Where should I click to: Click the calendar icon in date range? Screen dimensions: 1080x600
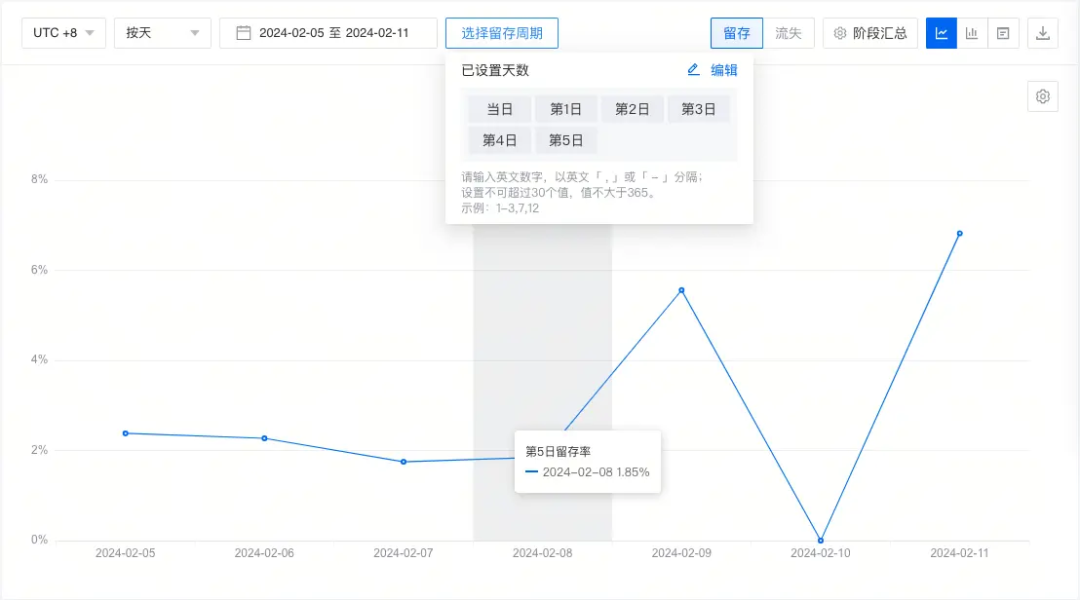pos(243,33)
